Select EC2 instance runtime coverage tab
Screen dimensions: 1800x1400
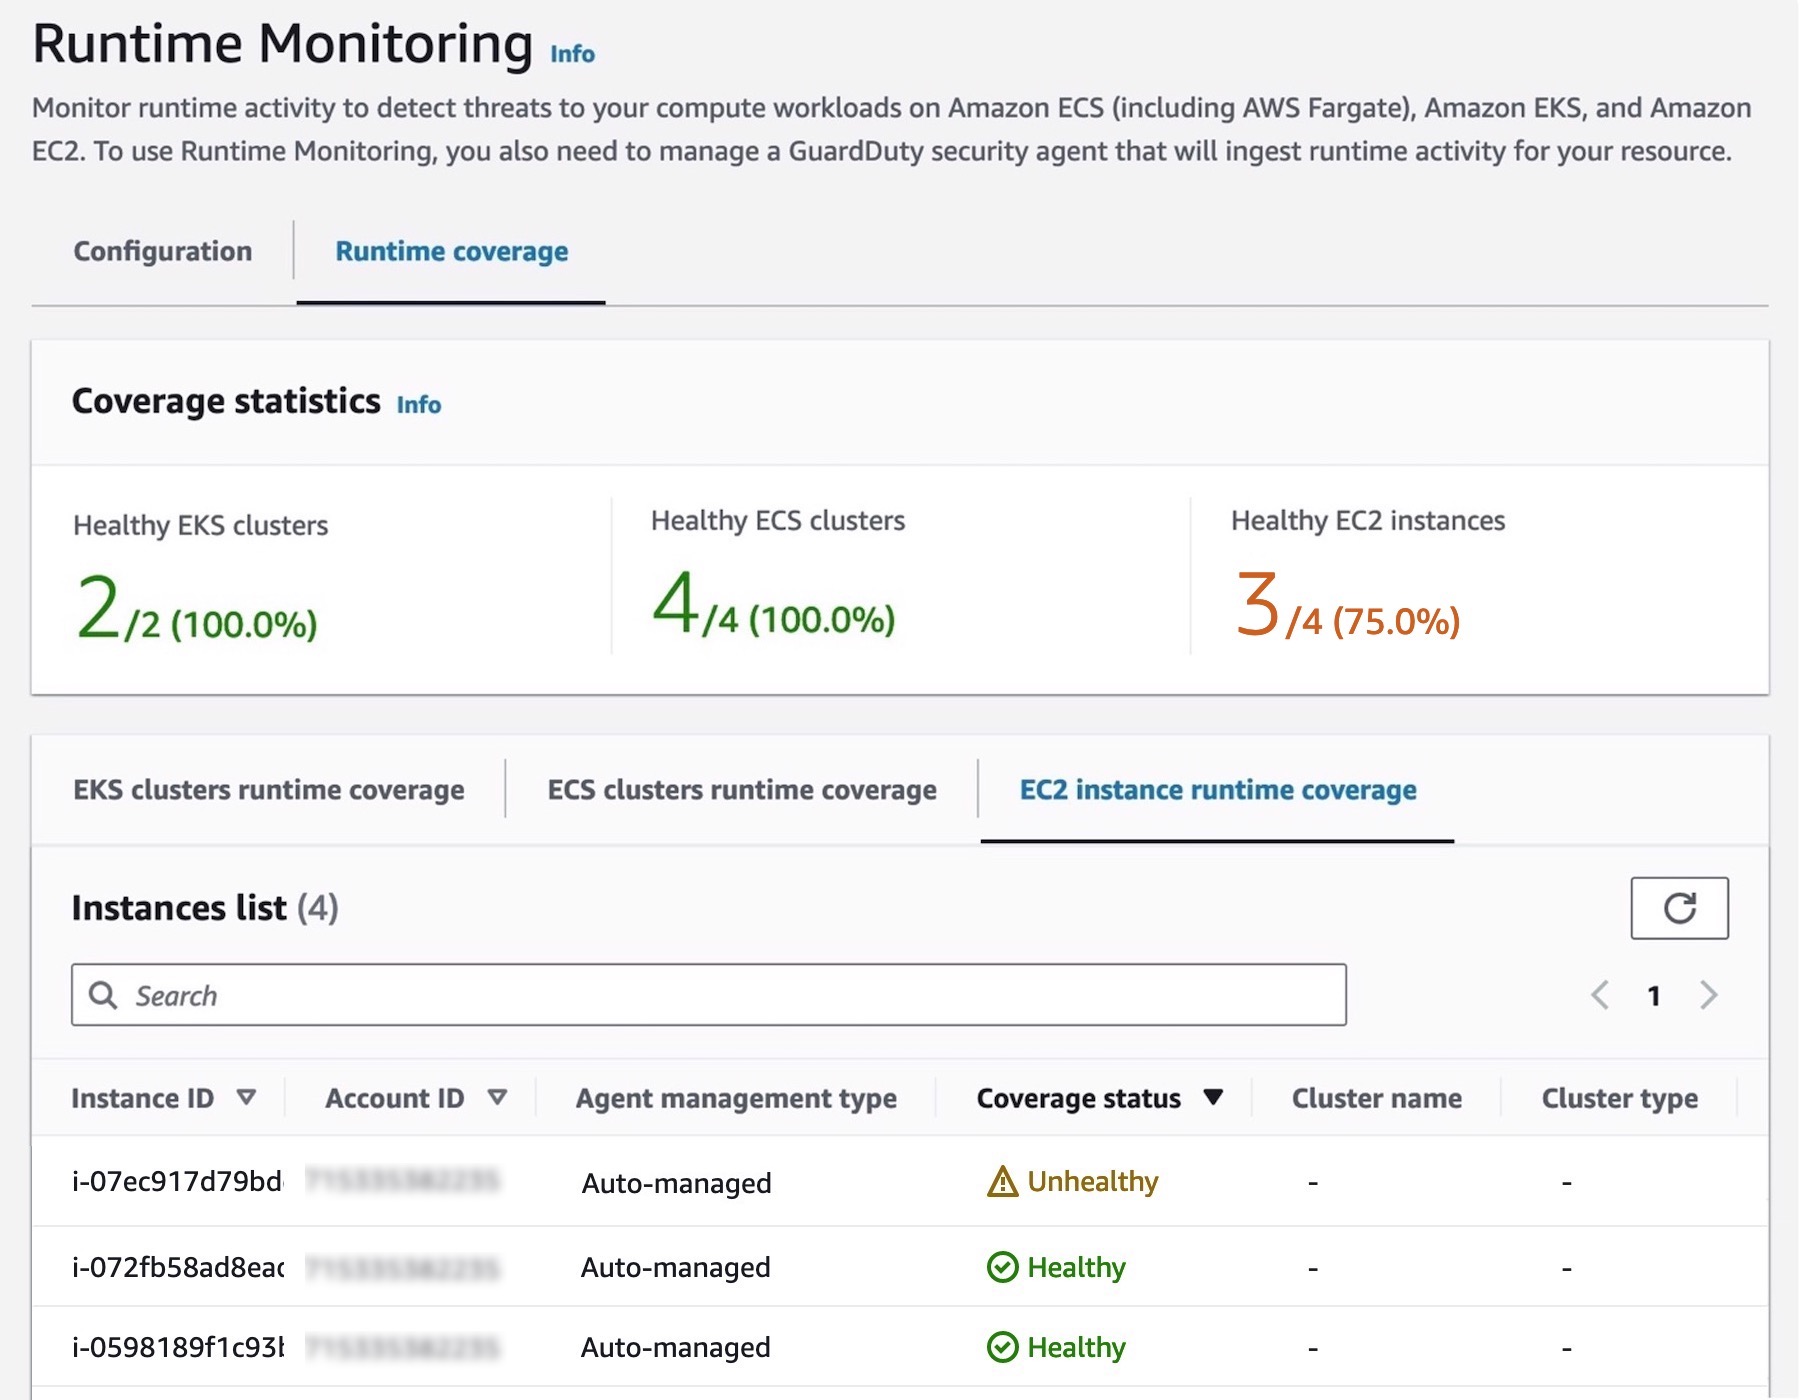coord(1218,790)
